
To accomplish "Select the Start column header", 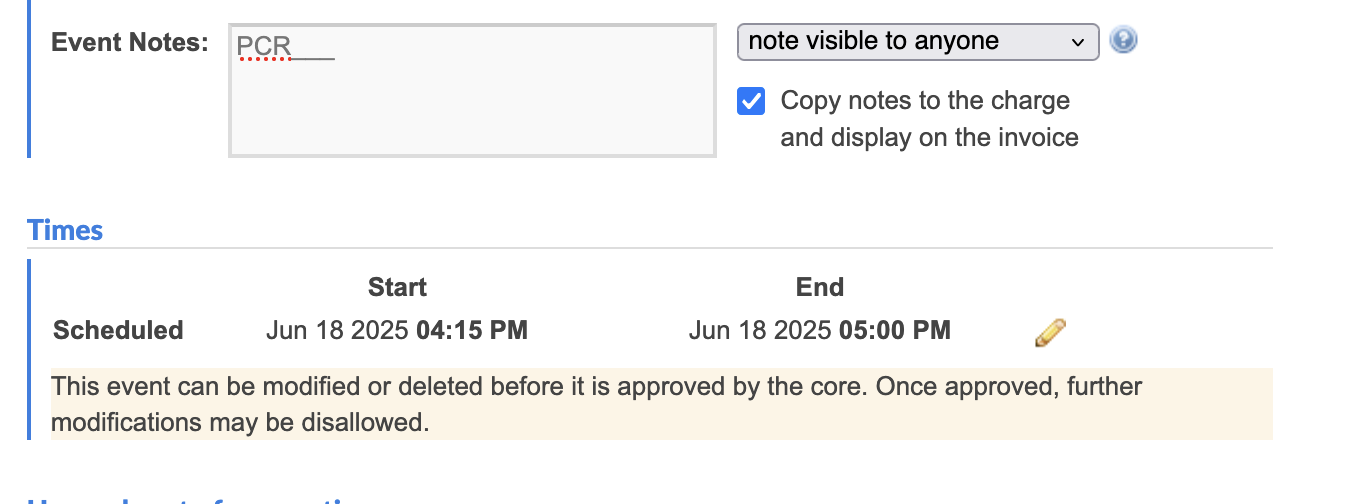I will click(x=397, y=287).
